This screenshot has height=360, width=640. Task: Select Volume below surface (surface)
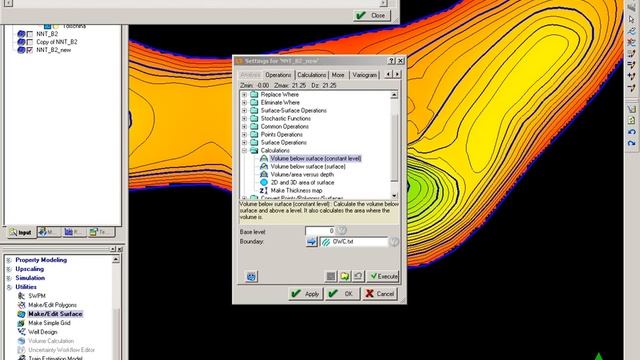pyautogui.click(x=308, y=167)
